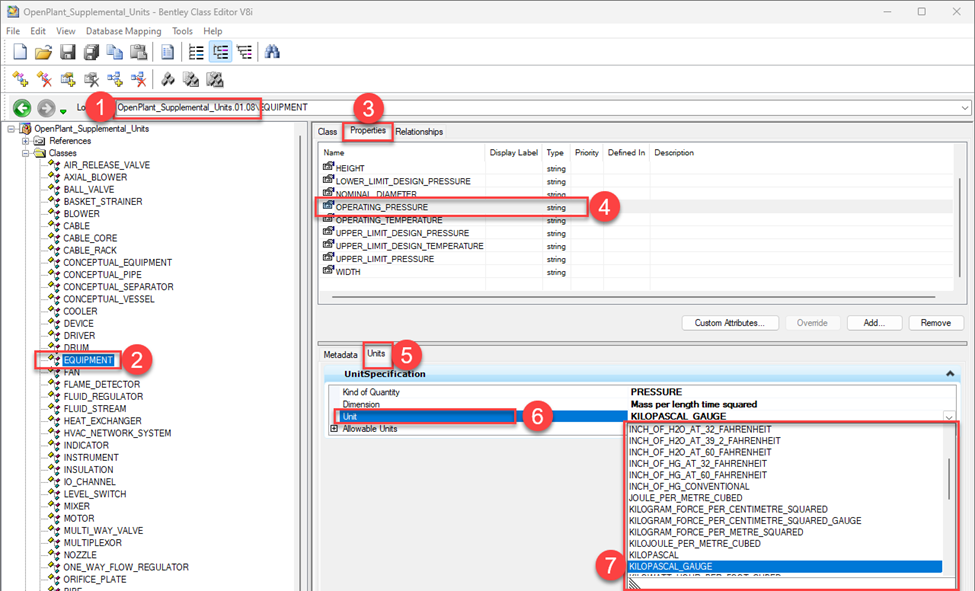Screen dimensions: 975x591
Task: Open the View menu
Action: 65,30
